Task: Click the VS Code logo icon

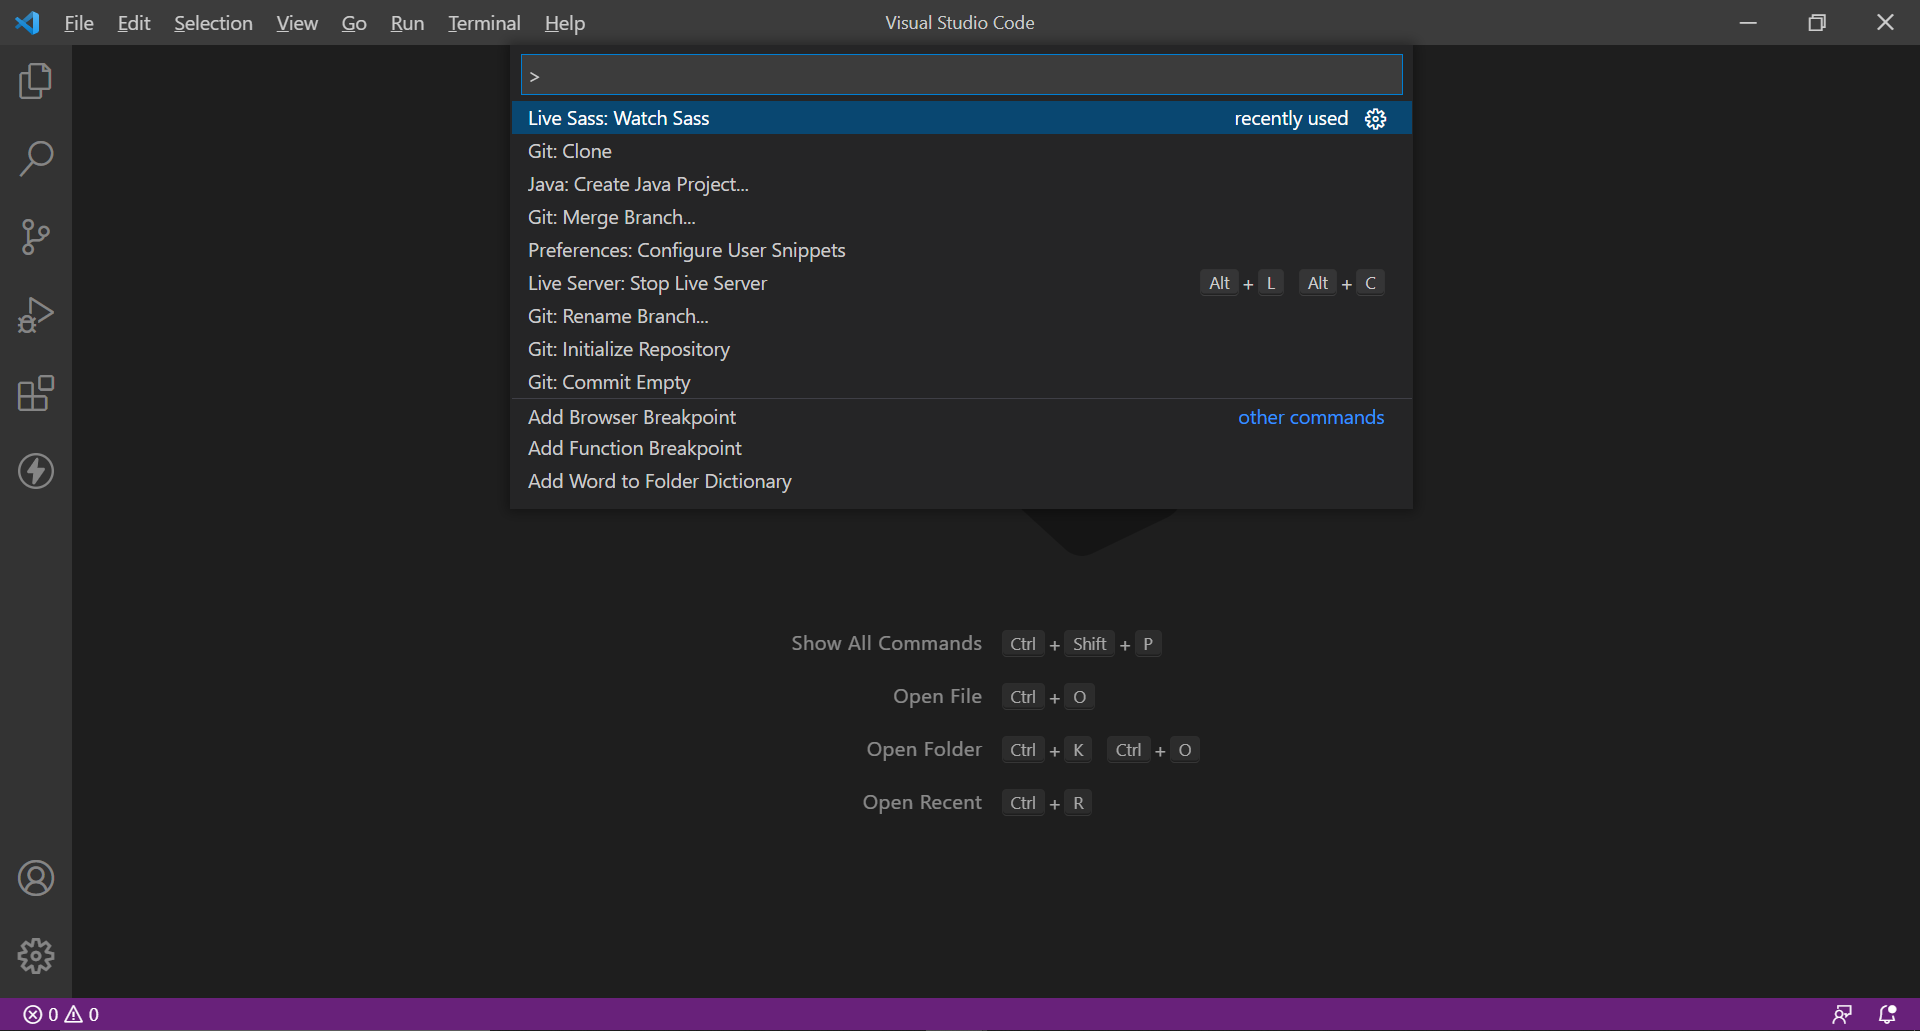Action: click(28, 22)
